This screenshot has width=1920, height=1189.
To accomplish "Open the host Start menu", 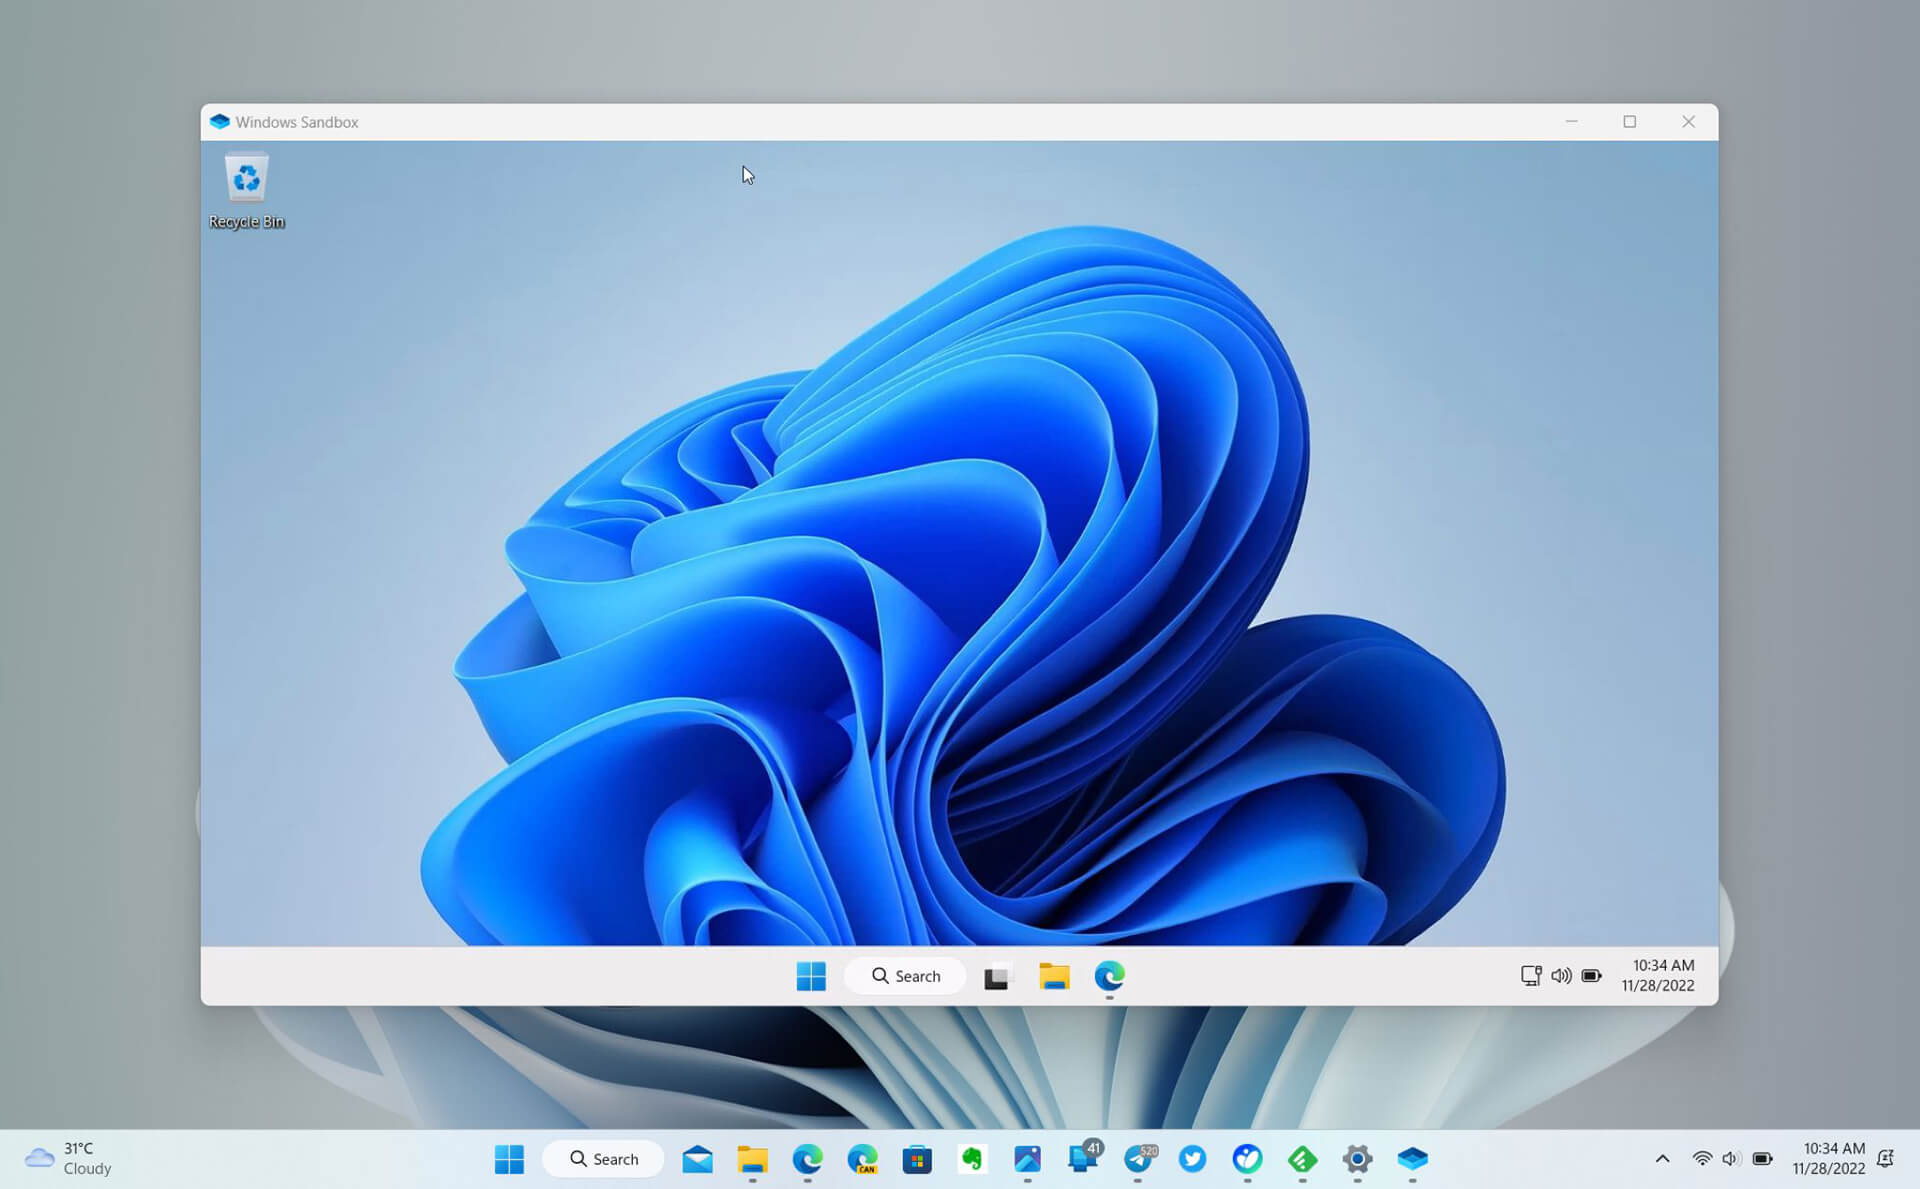I will pyautogui.click(x=509, y=1159).
